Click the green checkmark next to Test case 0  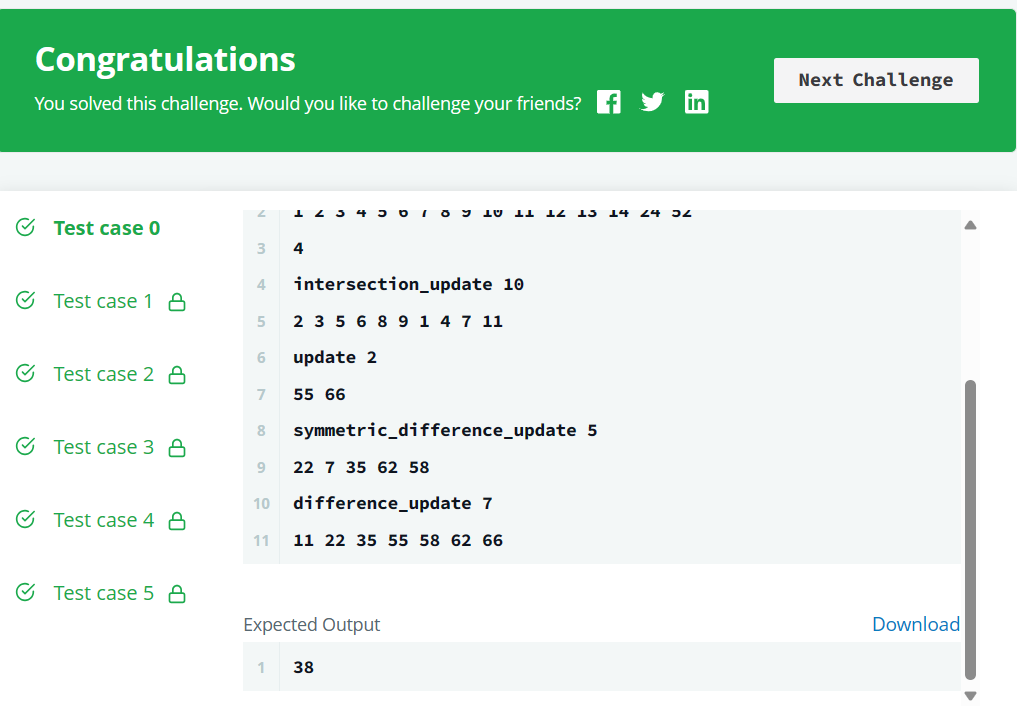(25, 227)
